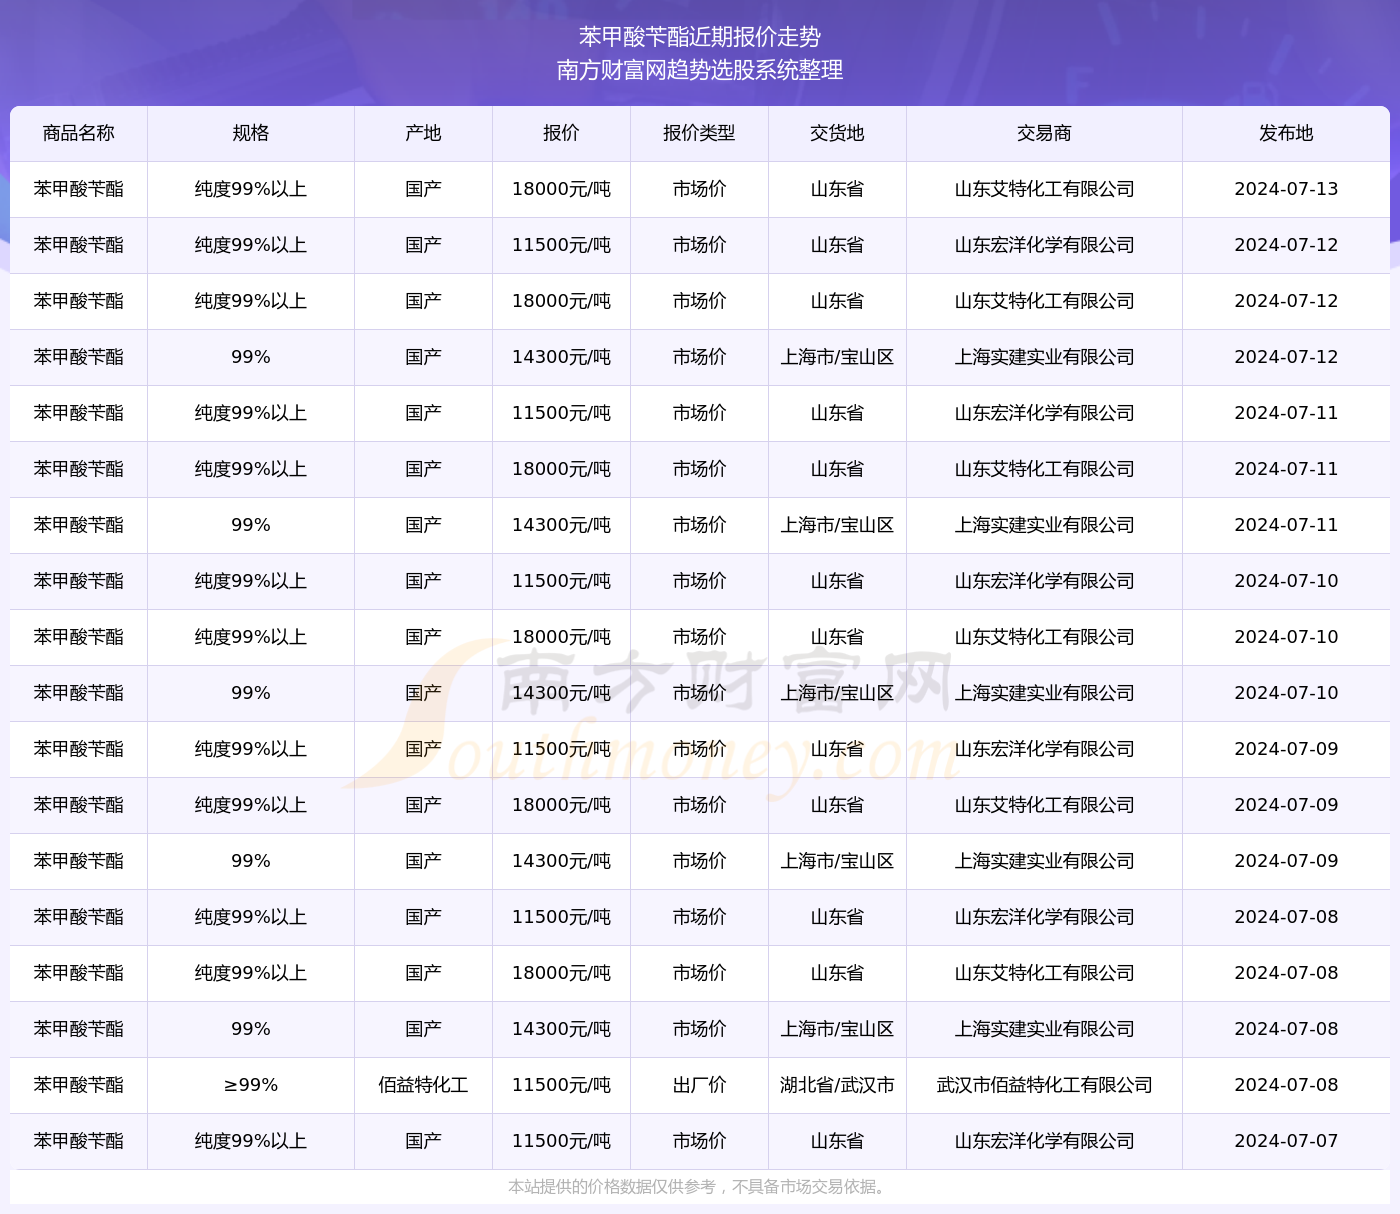Click the 佰益特化工 origin cell

423,1085
